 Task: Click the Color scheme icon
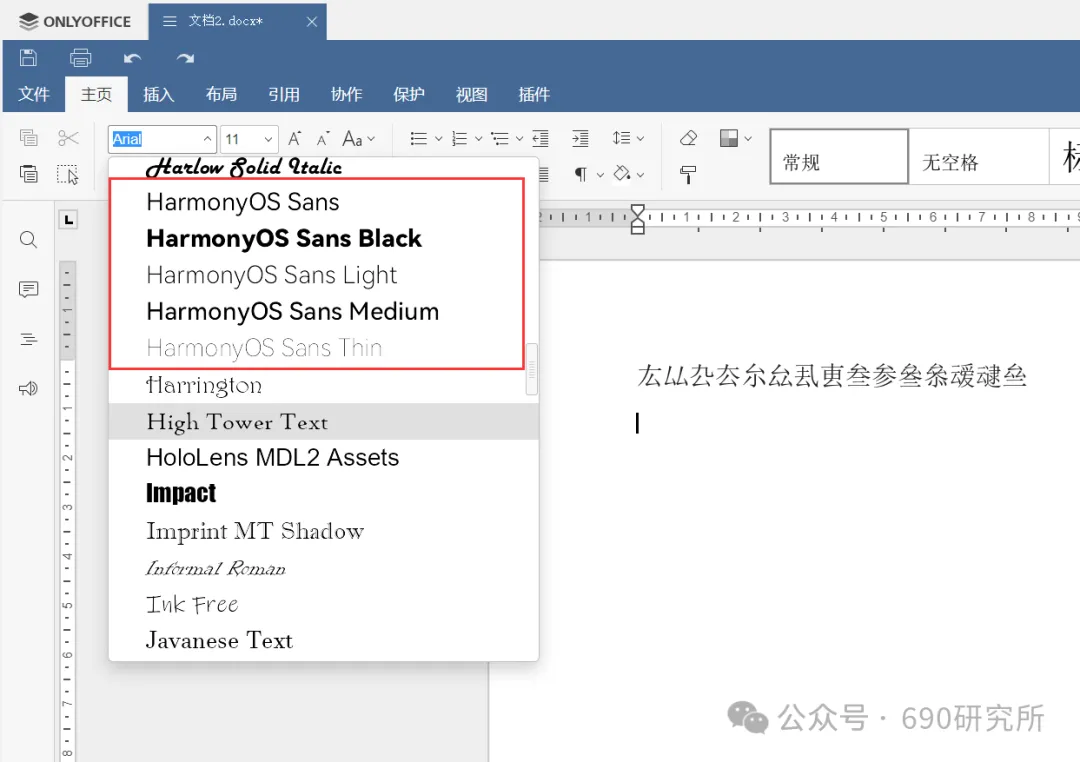(x=729, y=138)
